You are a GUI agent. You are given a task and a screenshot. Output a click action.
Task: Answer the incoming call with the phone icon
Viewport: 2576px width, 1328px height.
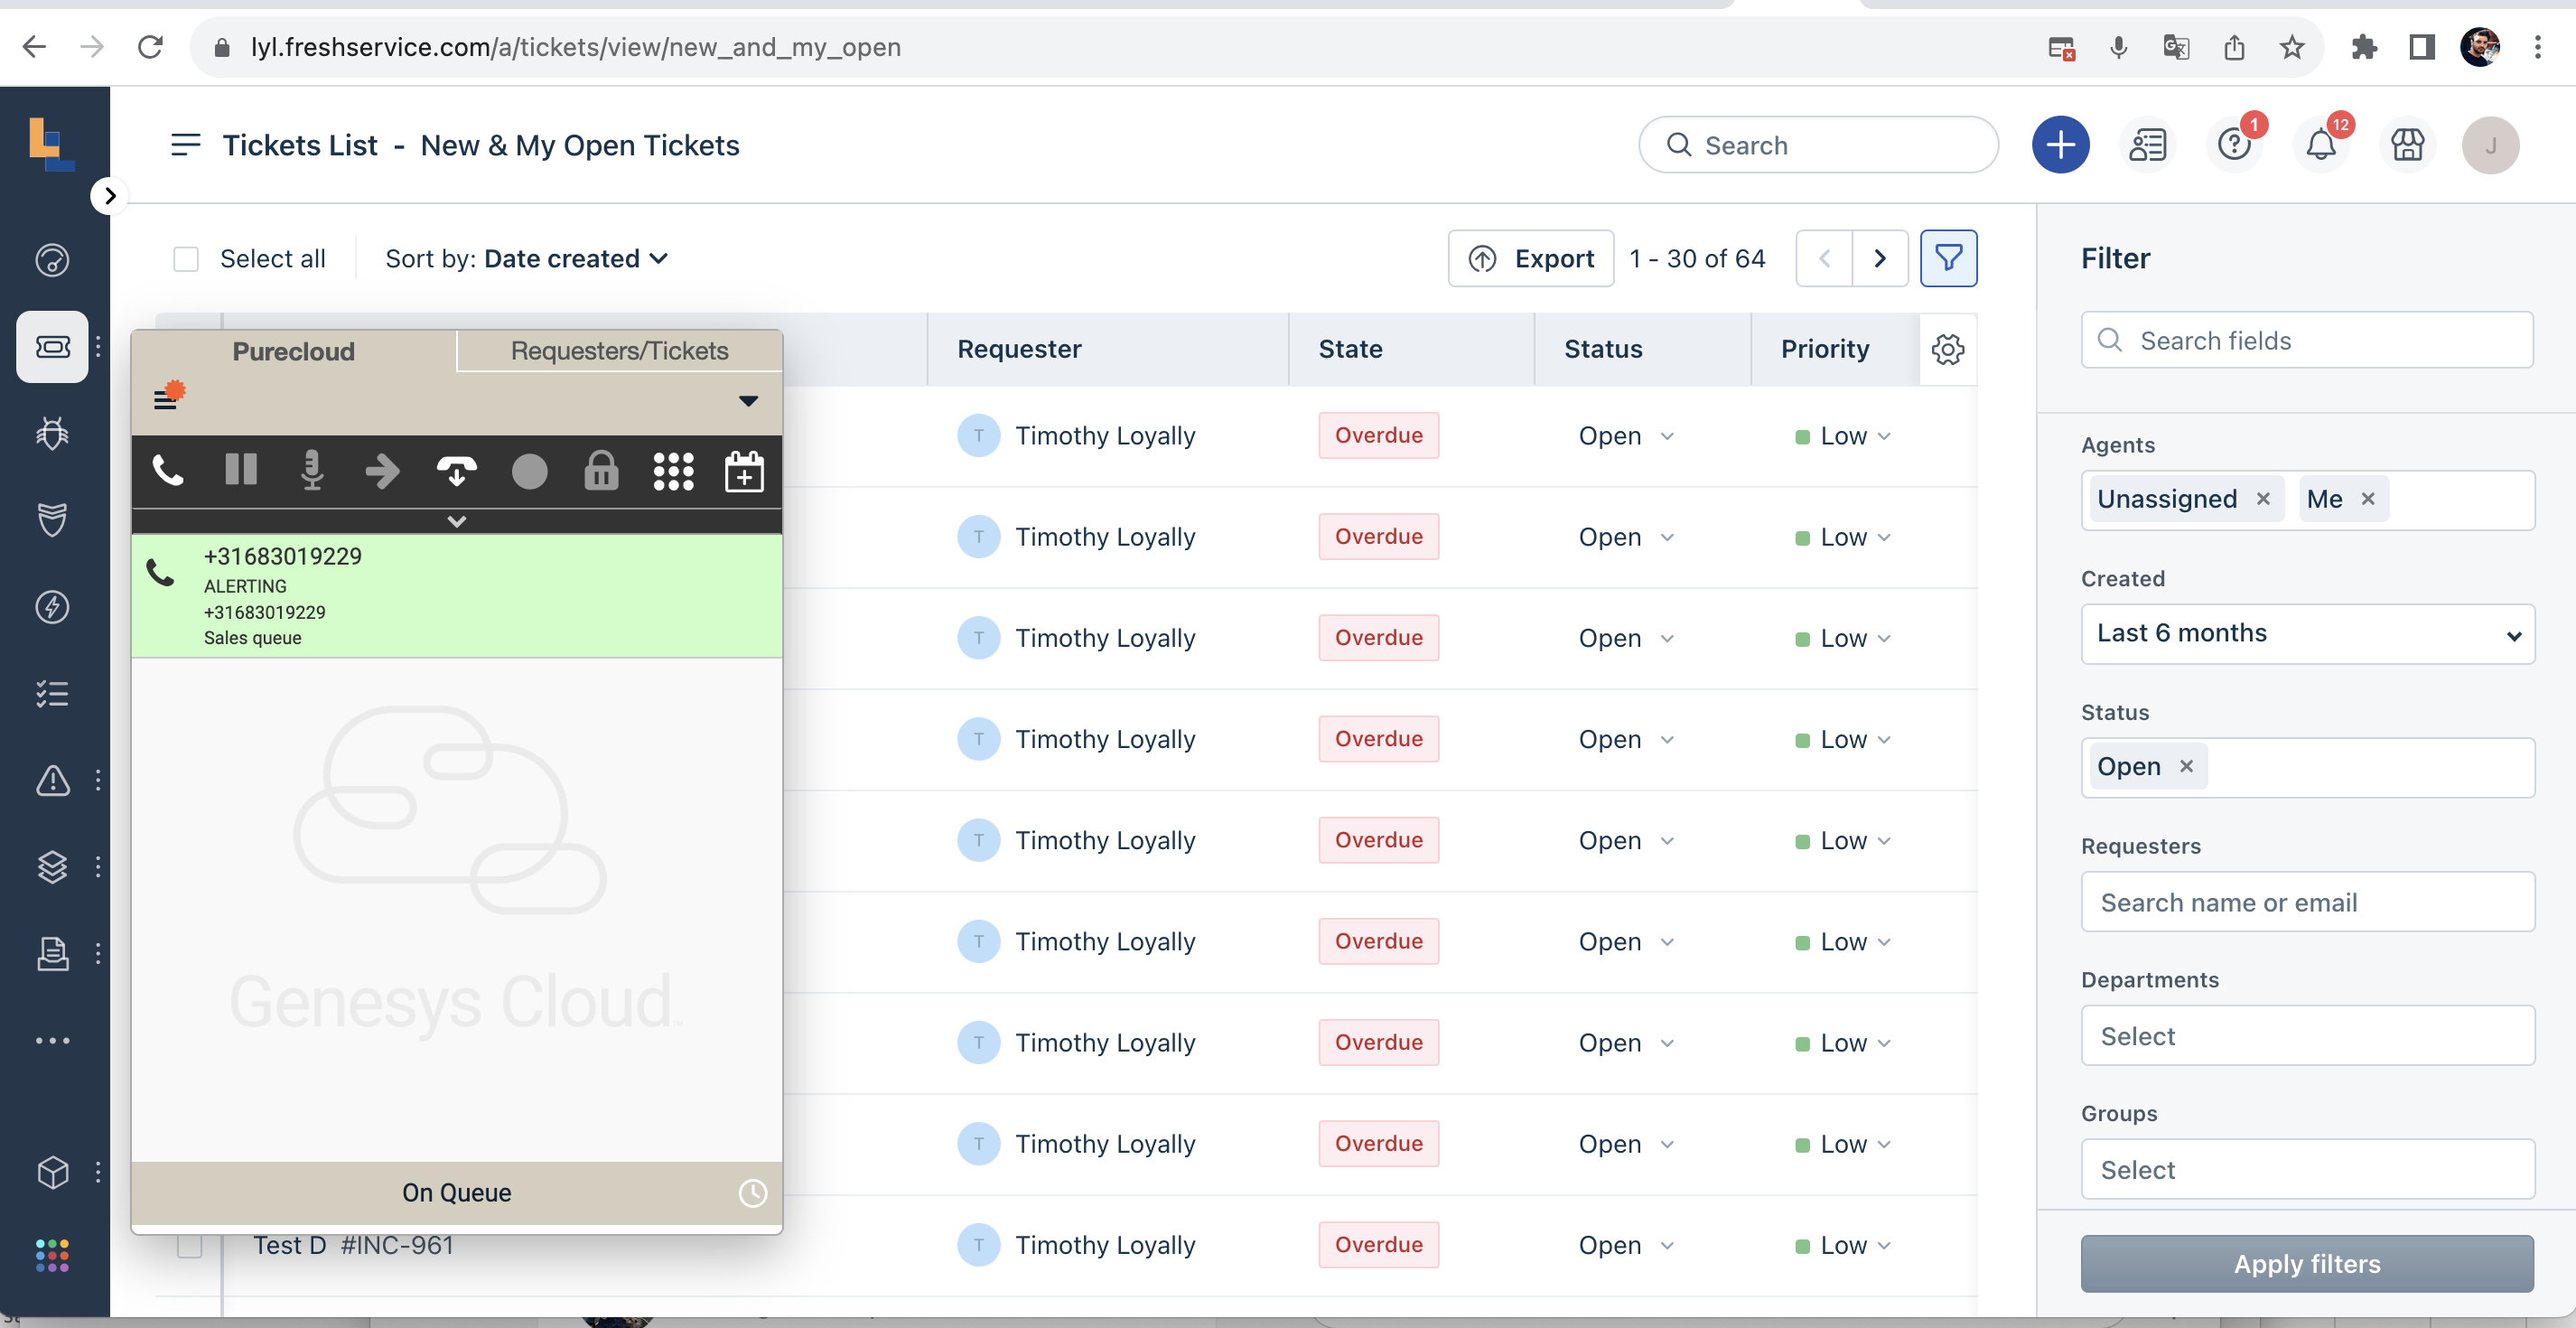point(168,471)
